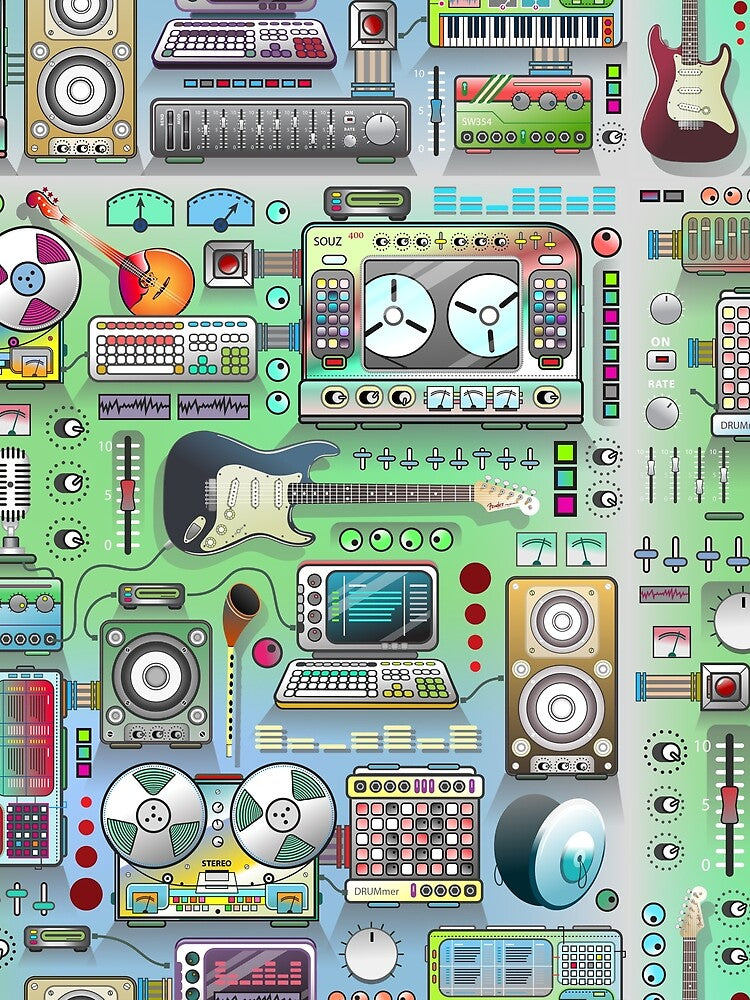This screenshot has width=750, height=1000.
Task: Click the red-handled fader beside the silver microphone
Action: click(128, 494)
